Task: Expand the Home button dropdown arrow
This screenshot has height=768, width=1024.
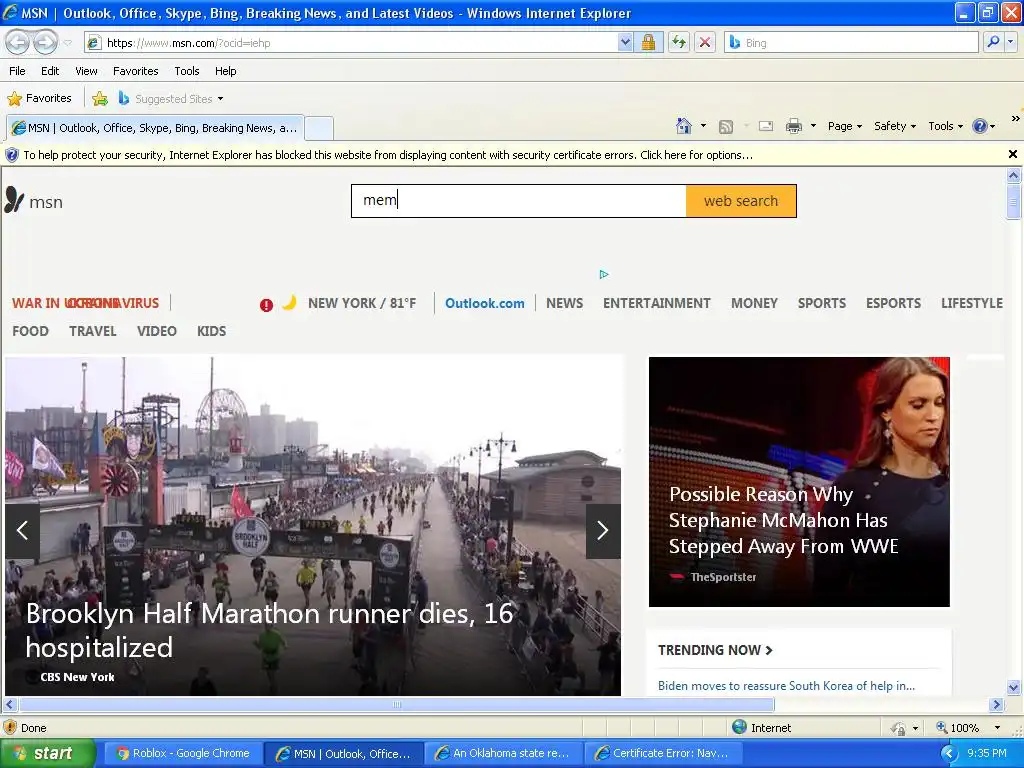Action: 703,125
